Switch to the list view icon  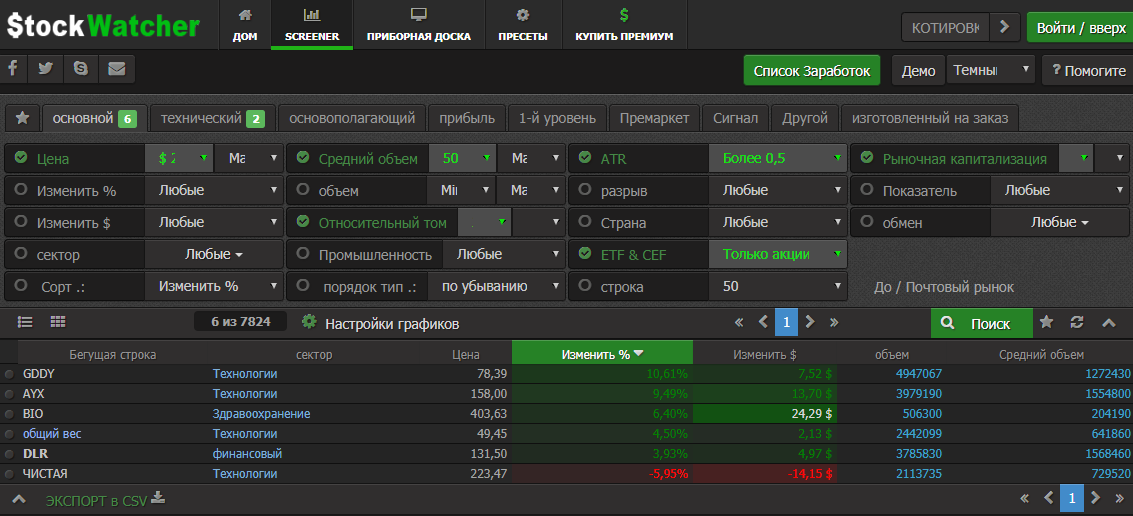pyautogui.click(x=26, y=322)
